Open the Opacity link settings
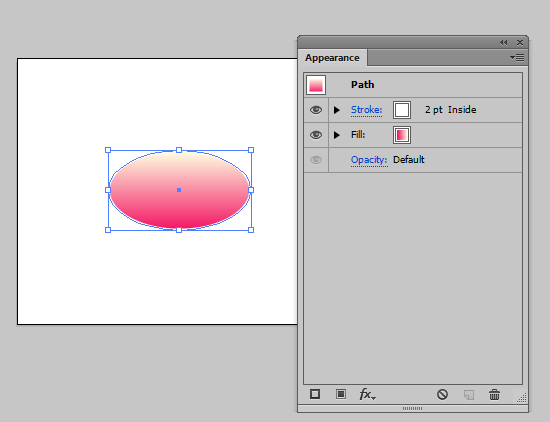 tap(369, 160)
